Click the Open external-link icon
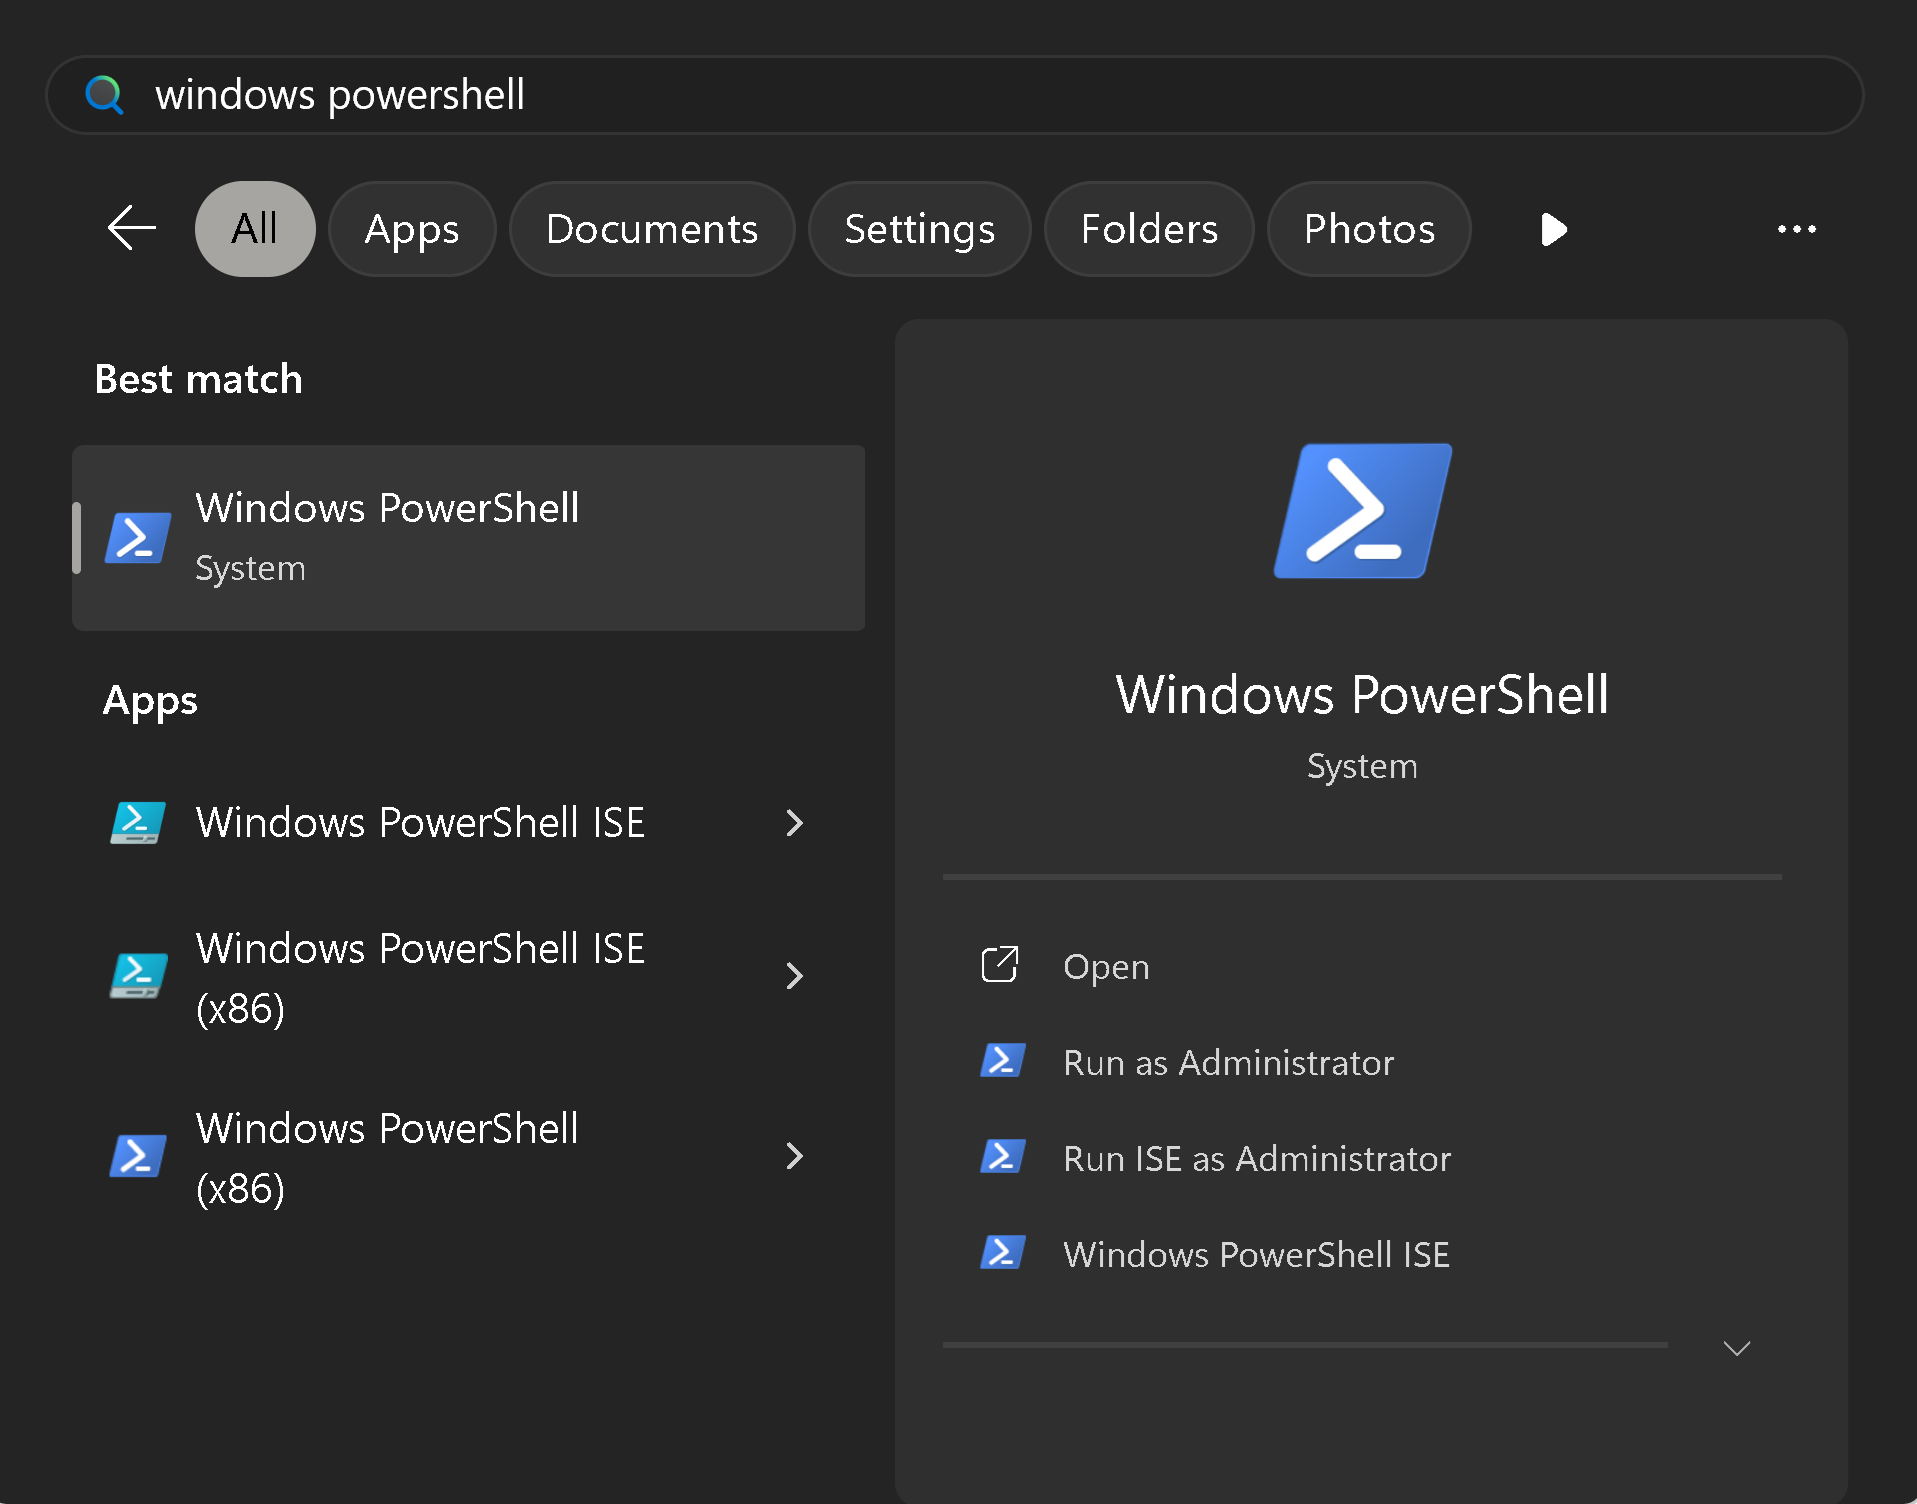 (x=999, y=966)
